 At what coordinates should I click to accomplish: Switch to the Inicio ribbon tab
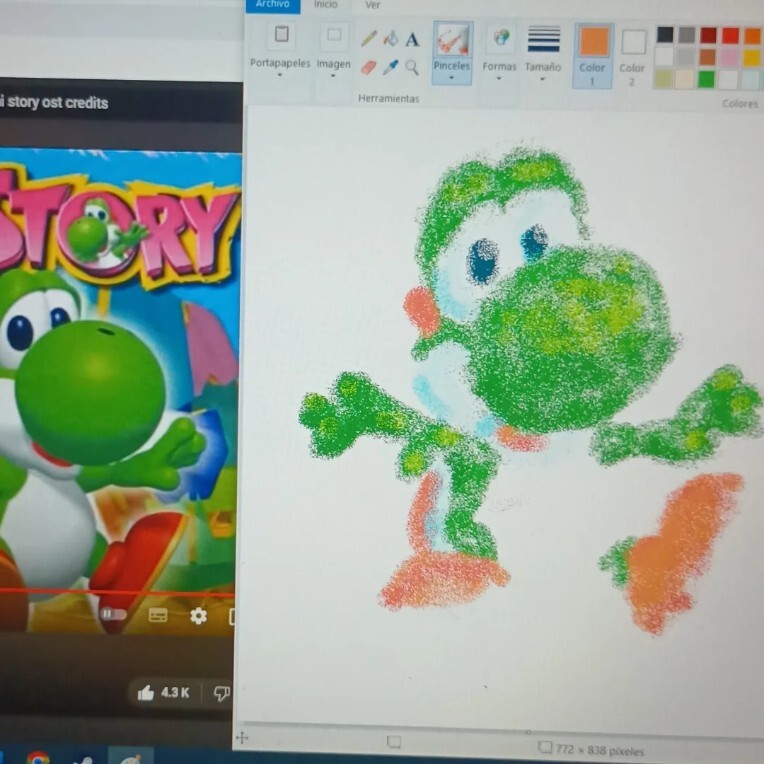[325, 4]
